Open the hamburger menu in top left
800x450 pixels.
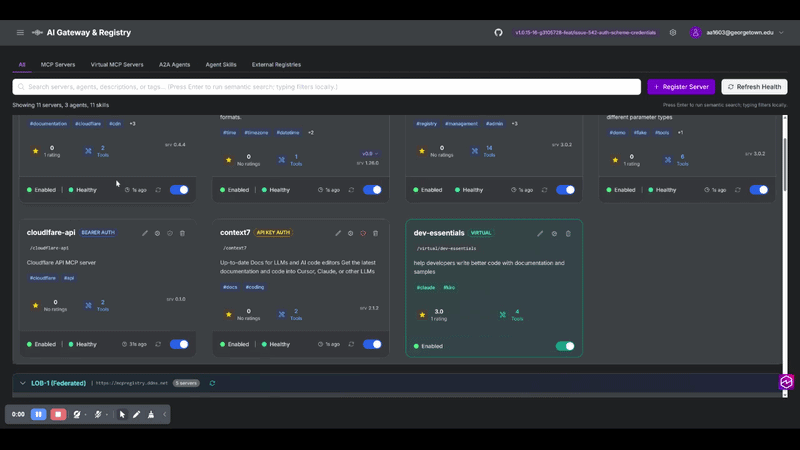click(x=20, y=32)
